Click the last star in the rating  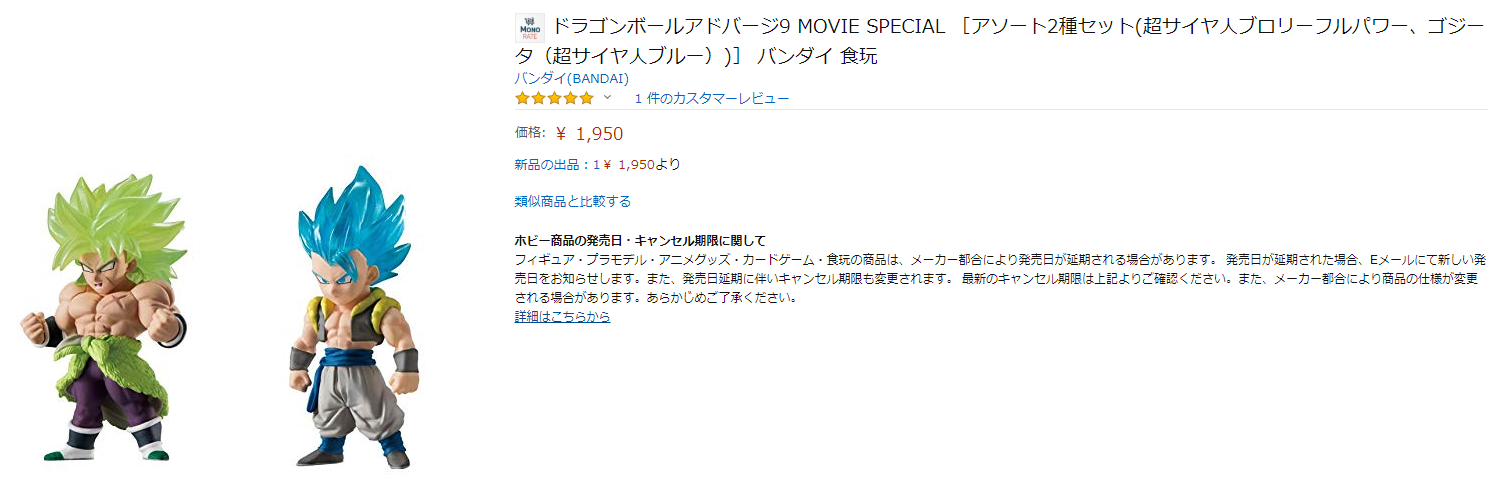click(x=586, y=98)
